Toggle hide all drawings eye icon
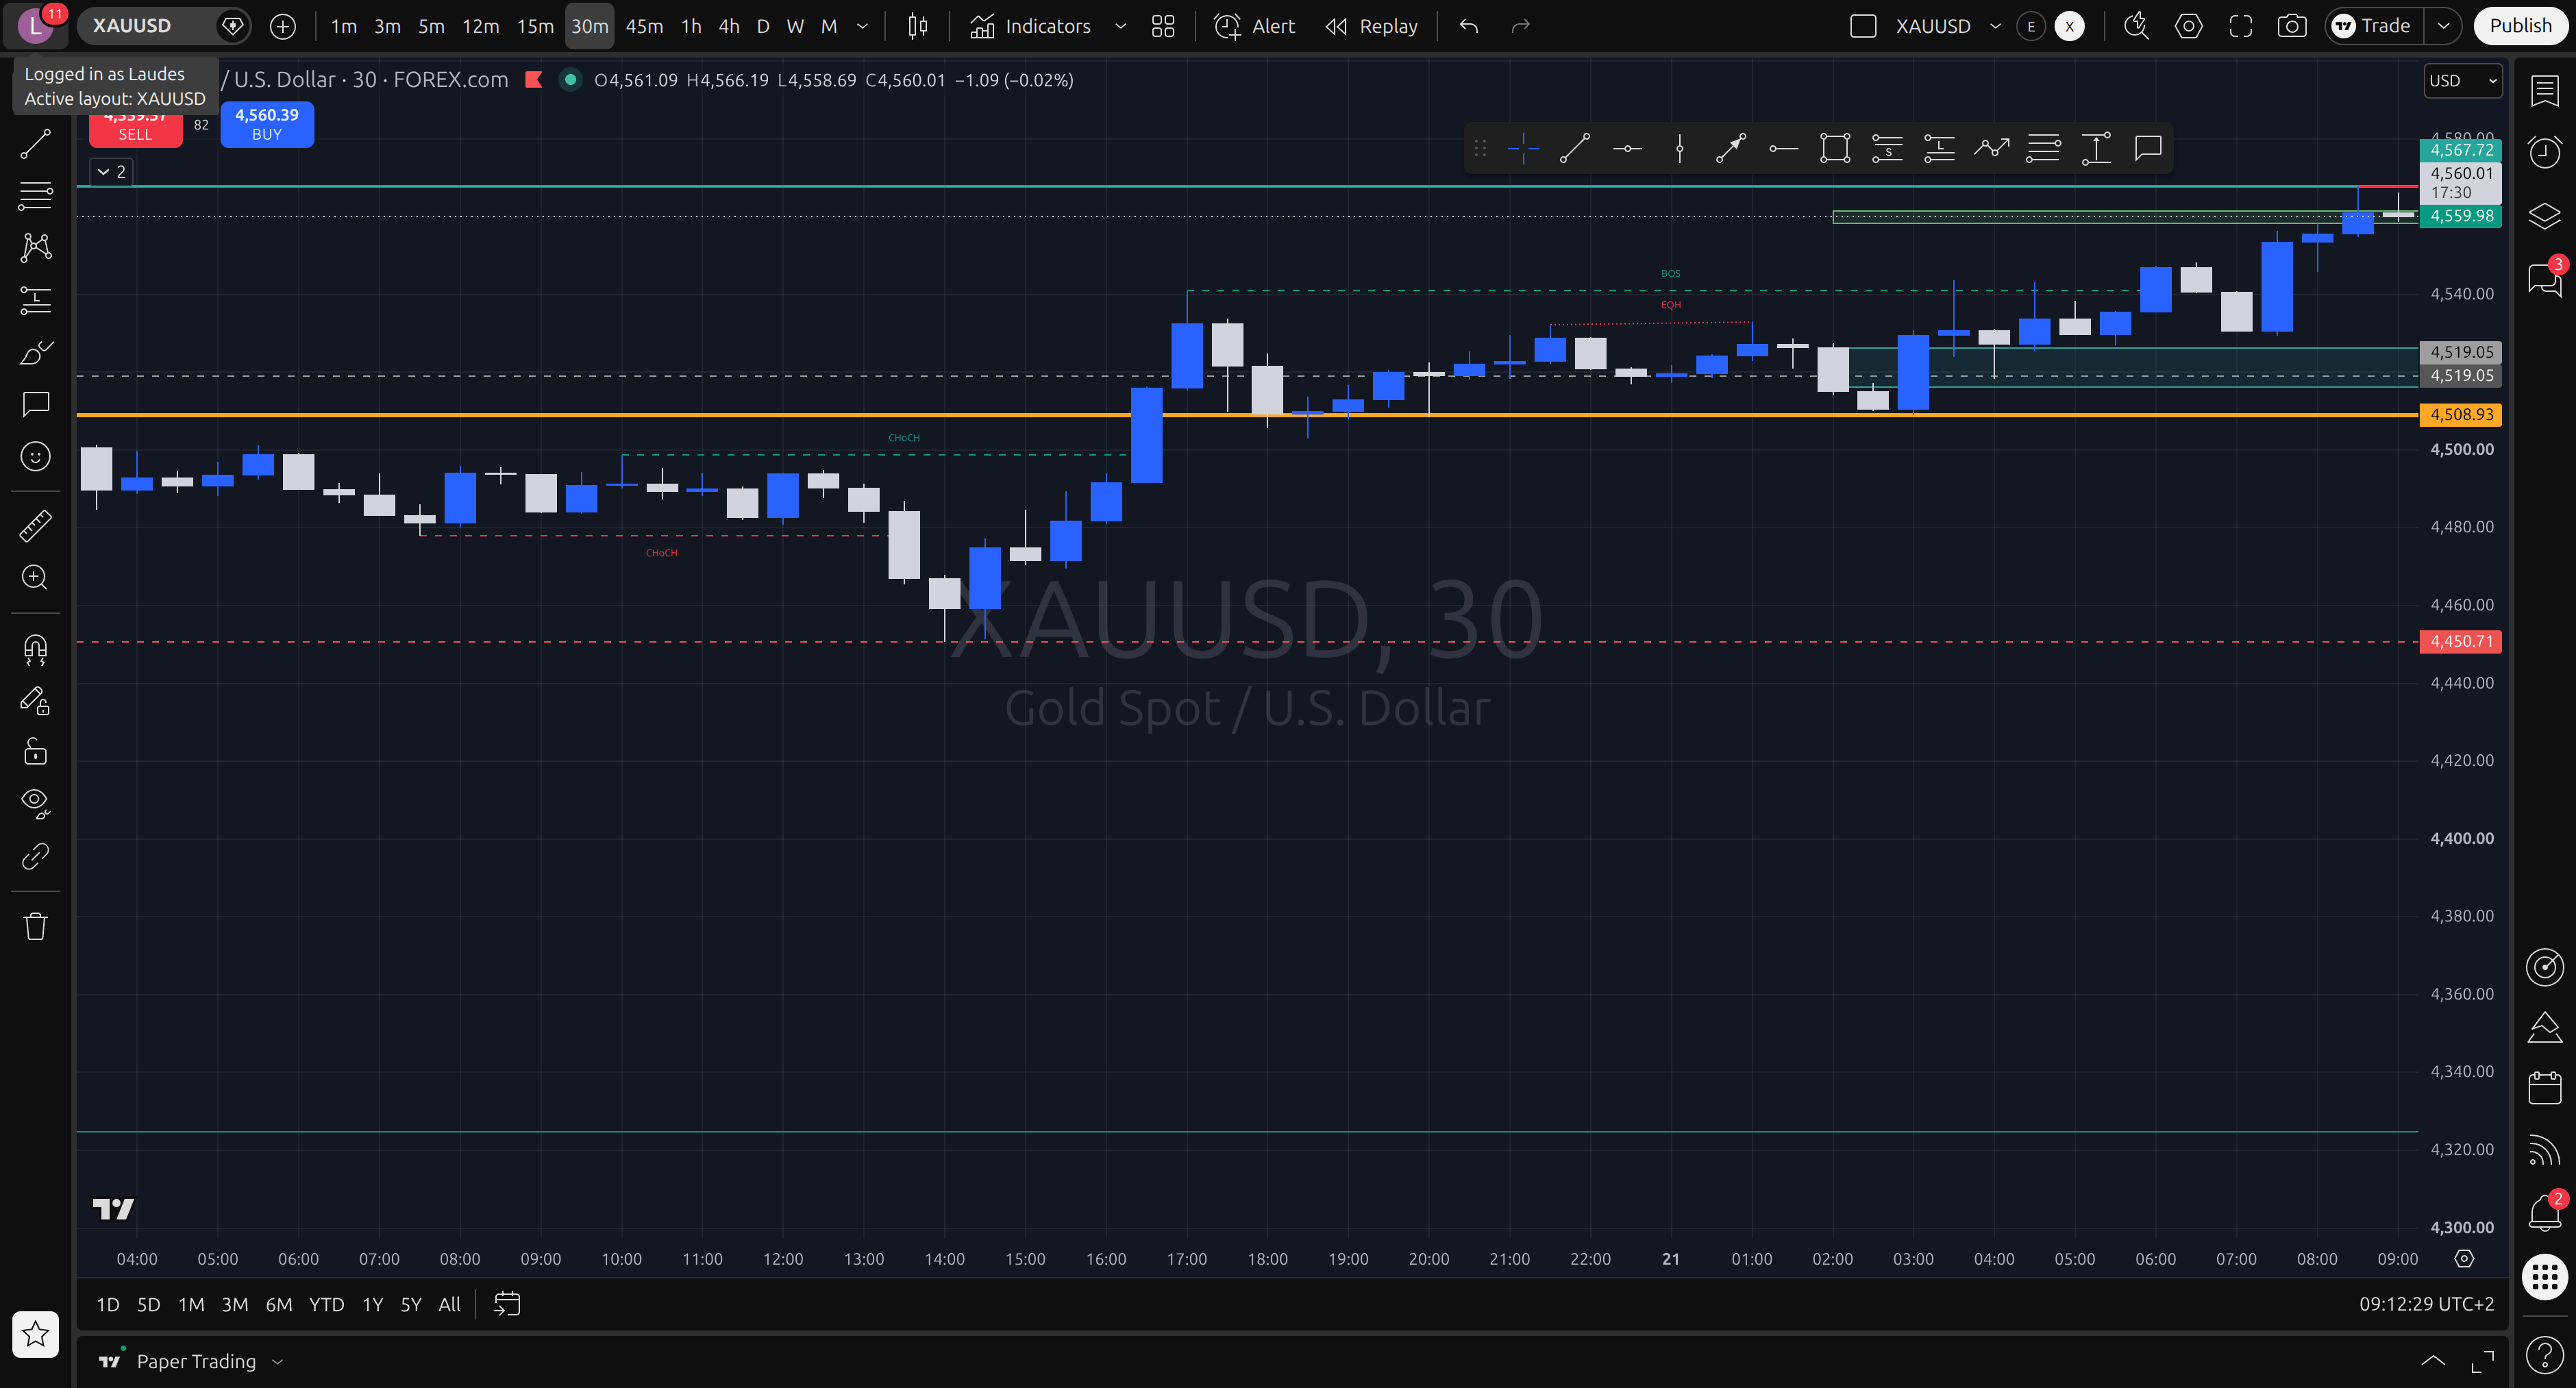This screenshot has width=2576, height=1388. pos(36,803)
